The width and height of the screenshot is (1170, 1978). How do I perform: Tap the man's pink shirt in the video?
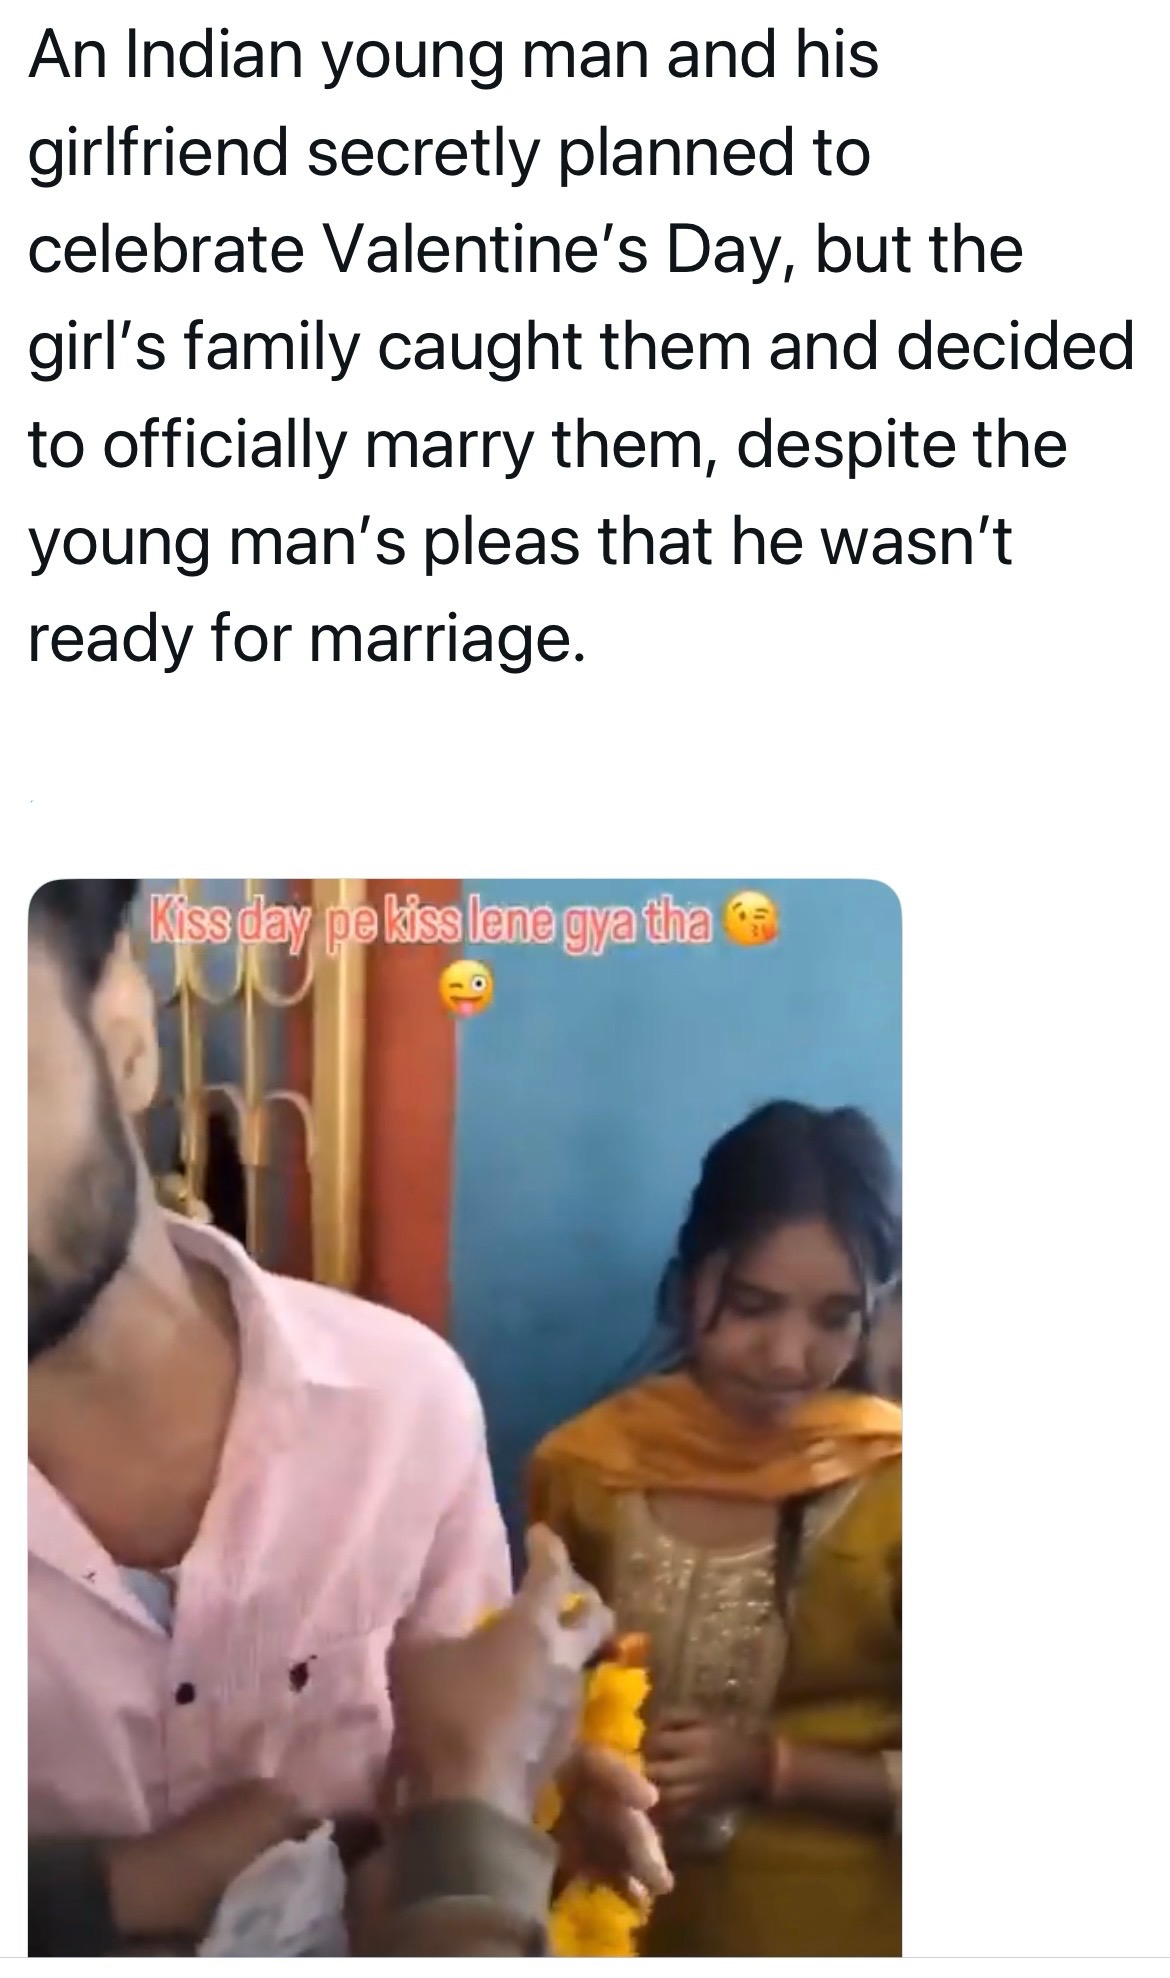[250, 1560]
